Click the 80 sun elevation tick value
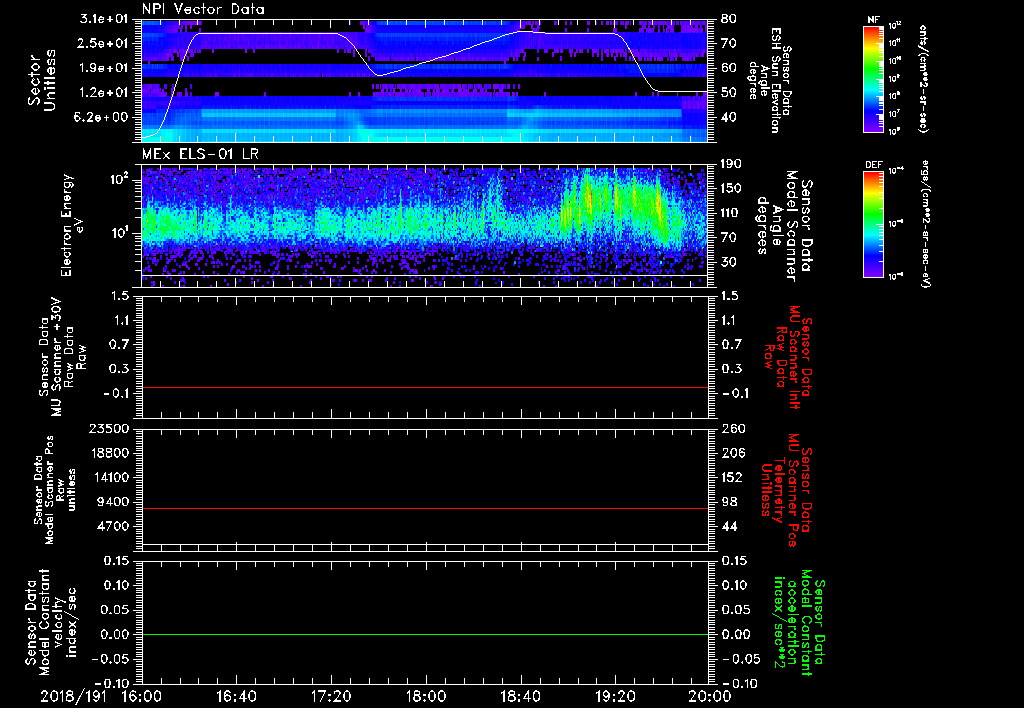 [728, 18]
